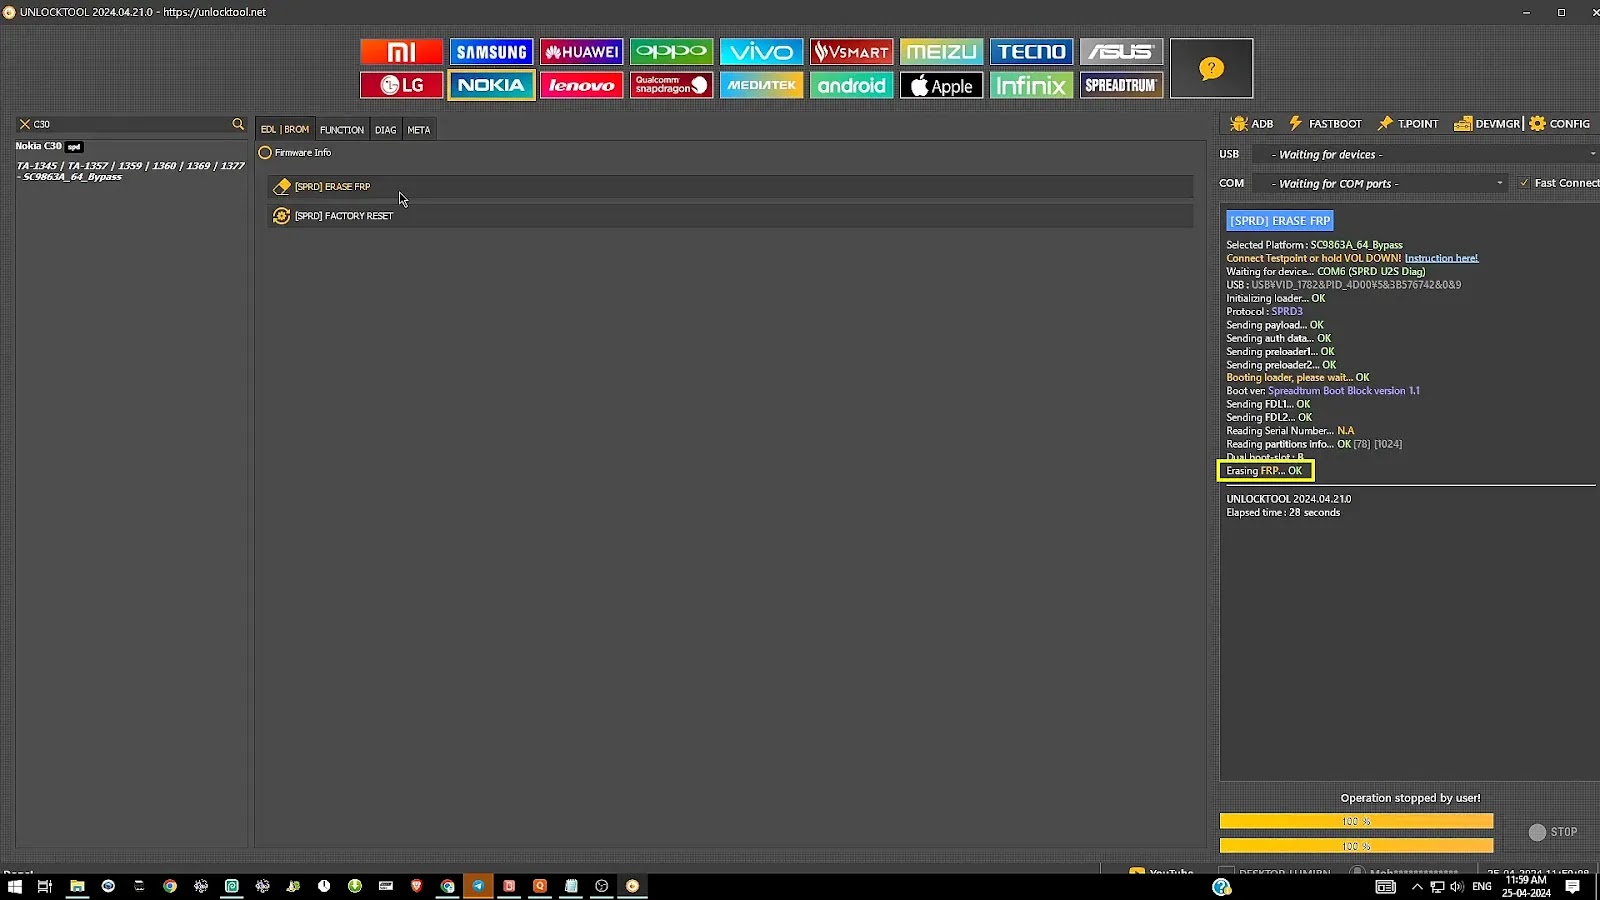
Task: Select the android brand logo
Action: pyautogui.click(x=851, y=85)
